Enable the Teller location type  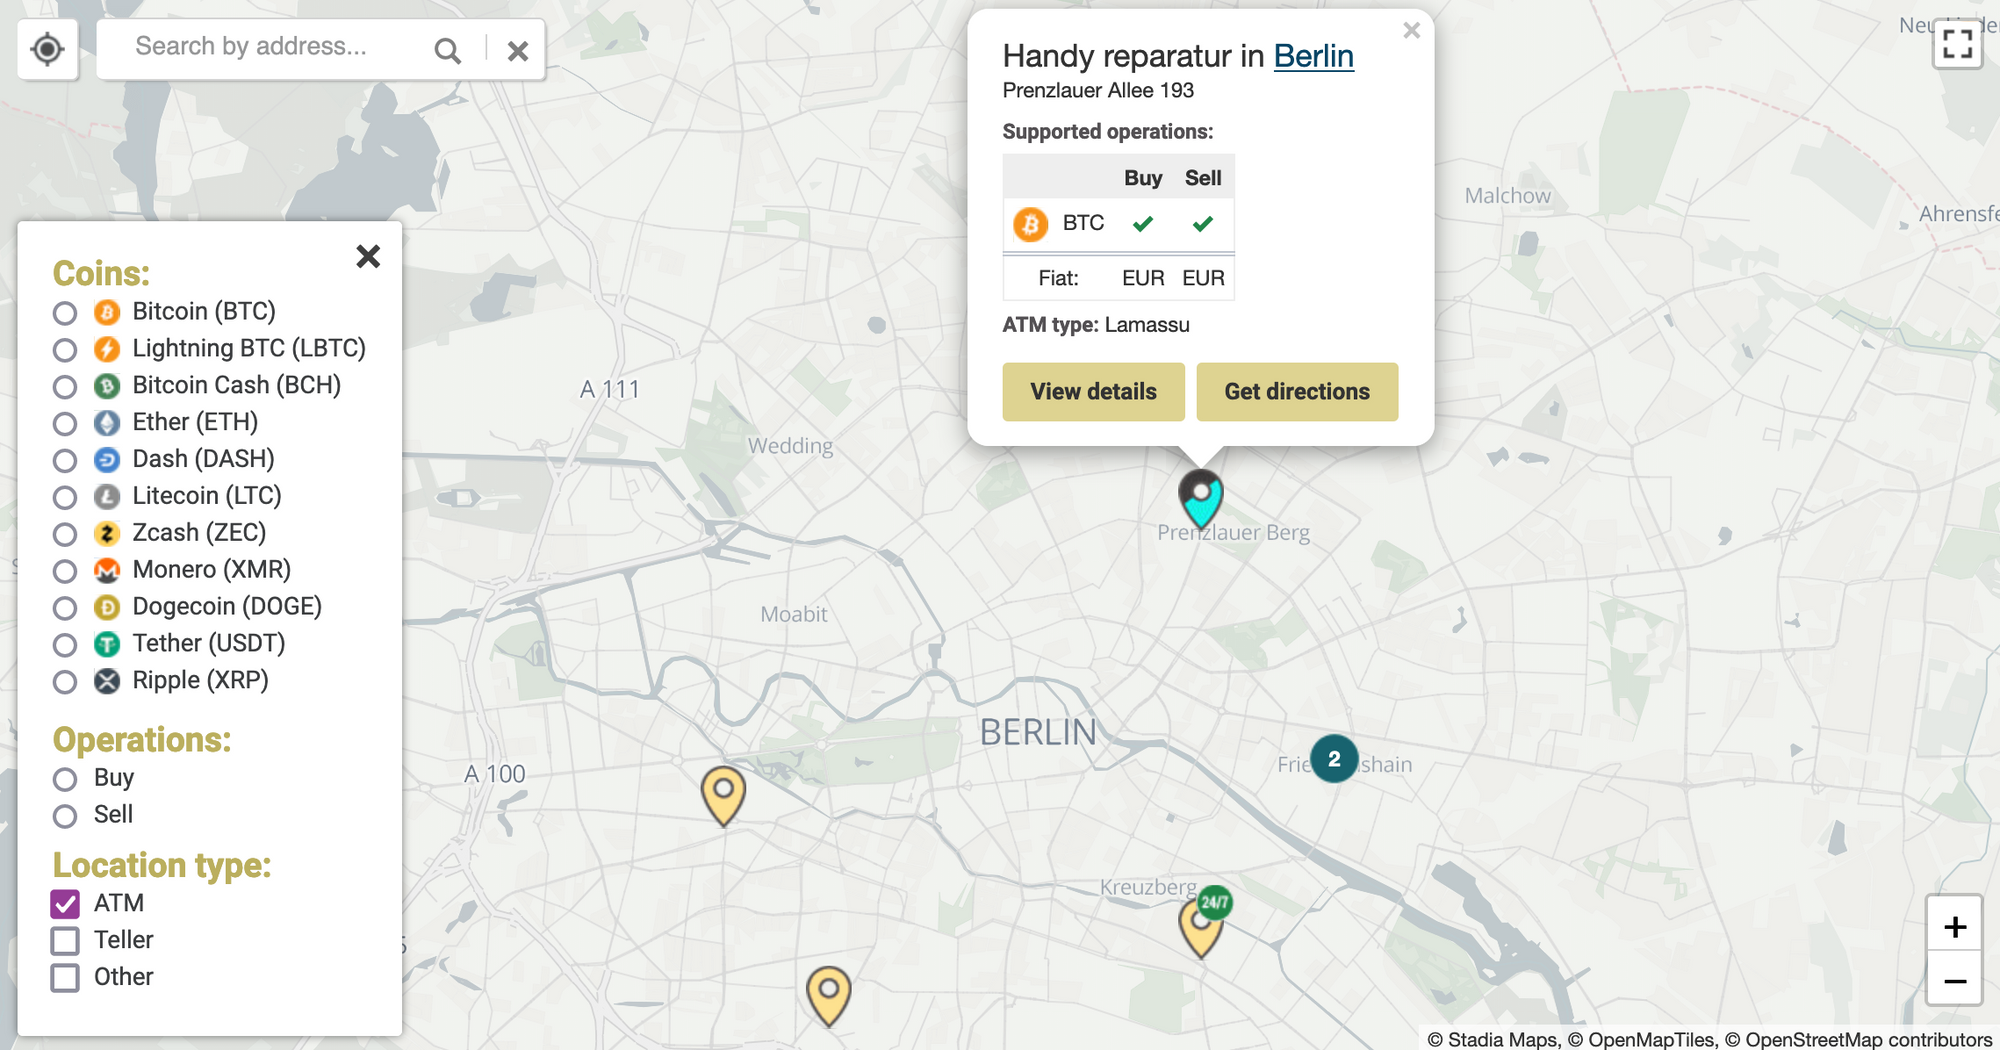65,940
